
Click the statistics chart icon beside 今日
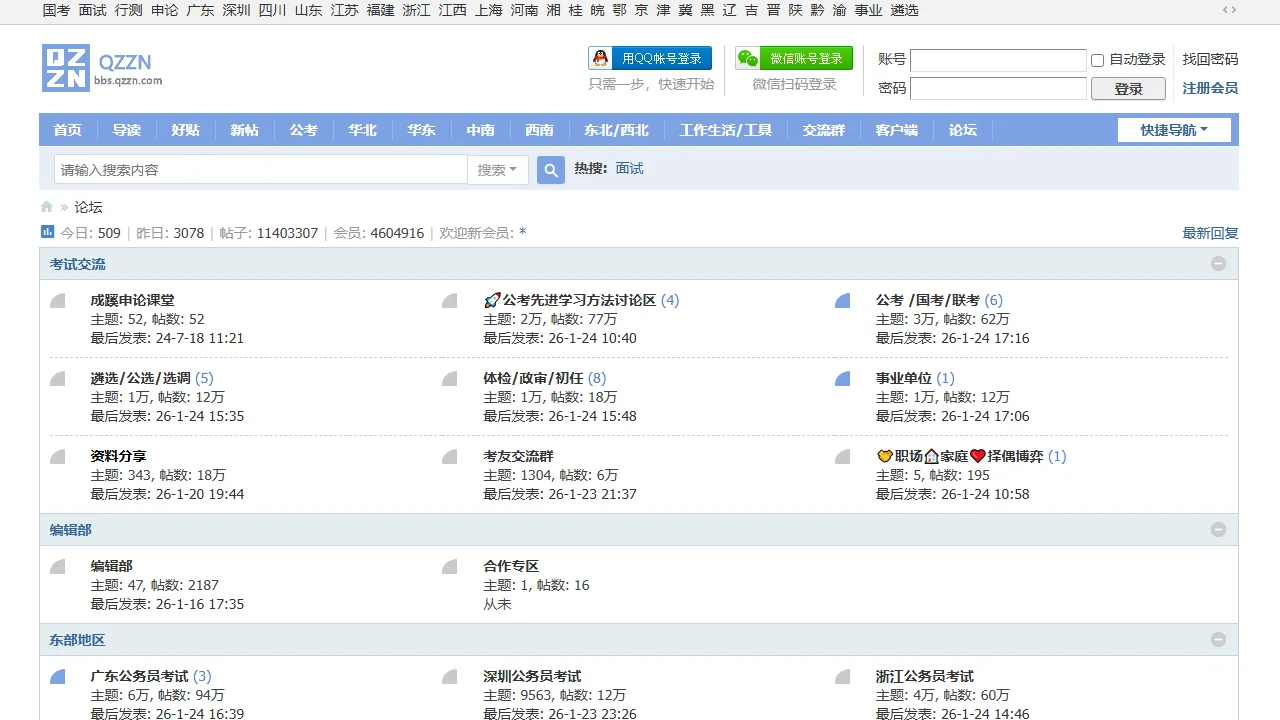[x=47, y=232]
